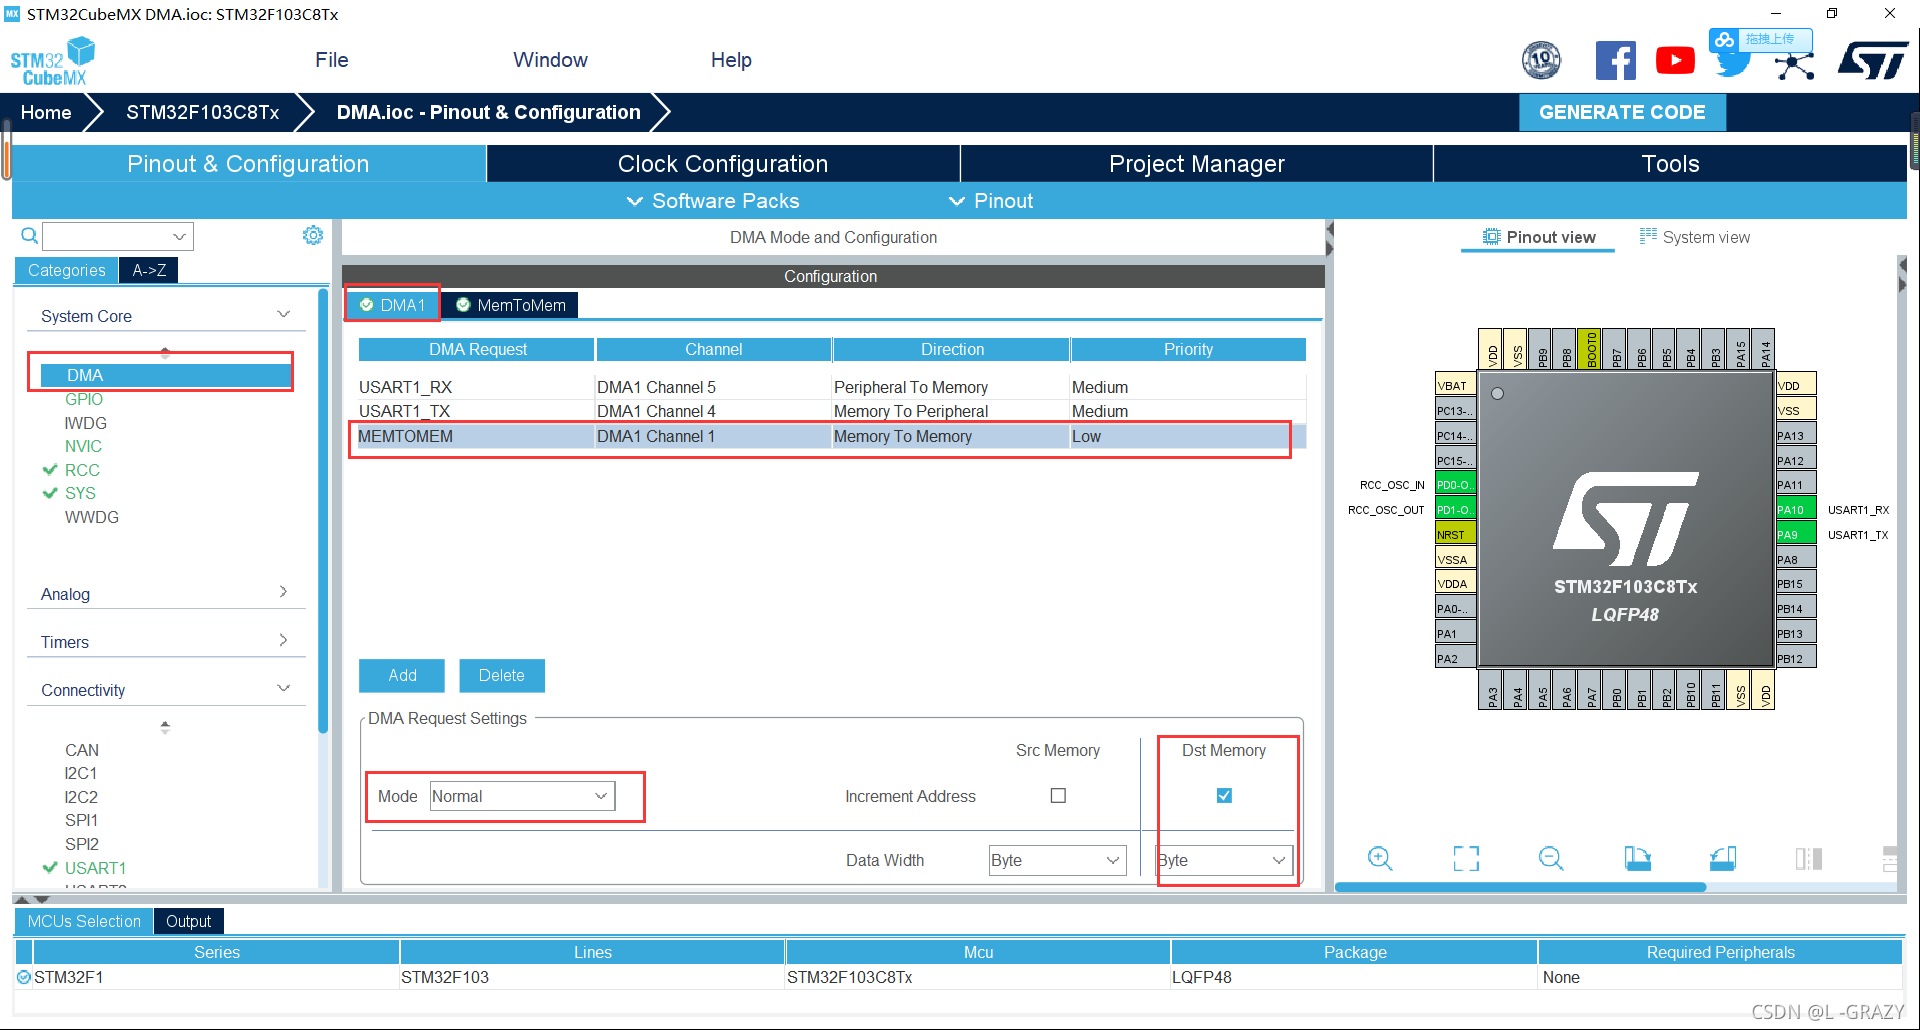Screen dimensions: 1920x1030
Task: Open the Mode dropdown set to Normal
Action: (522, 796)
